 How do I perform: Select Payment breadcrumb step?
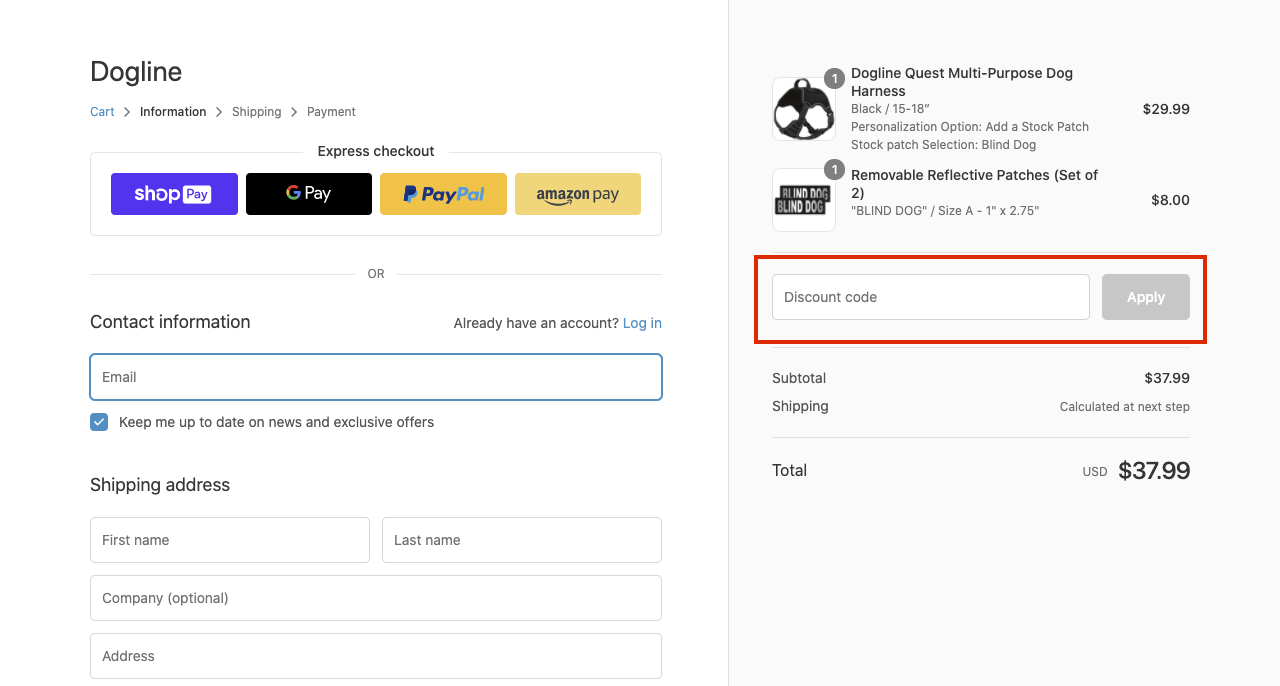pos(331,112)
